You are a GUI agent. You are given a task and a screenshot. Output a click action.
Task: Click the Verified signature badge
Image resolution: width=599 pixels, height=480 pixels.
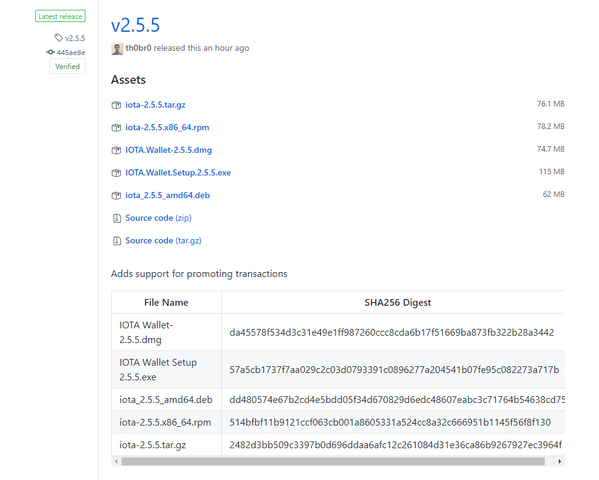pyautogui.click(x=67, y=66)
